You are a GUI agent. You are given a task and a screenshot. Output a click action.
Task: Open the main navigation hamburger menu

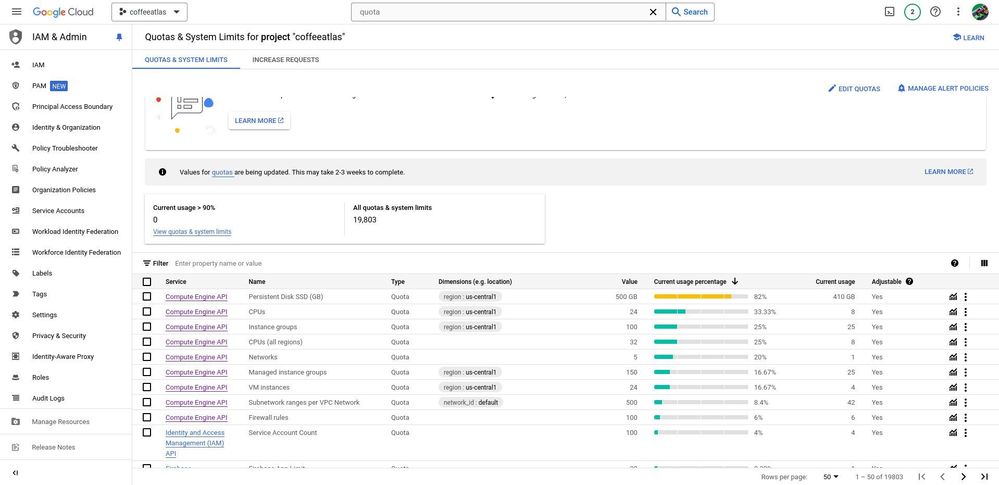pos(17,11)
